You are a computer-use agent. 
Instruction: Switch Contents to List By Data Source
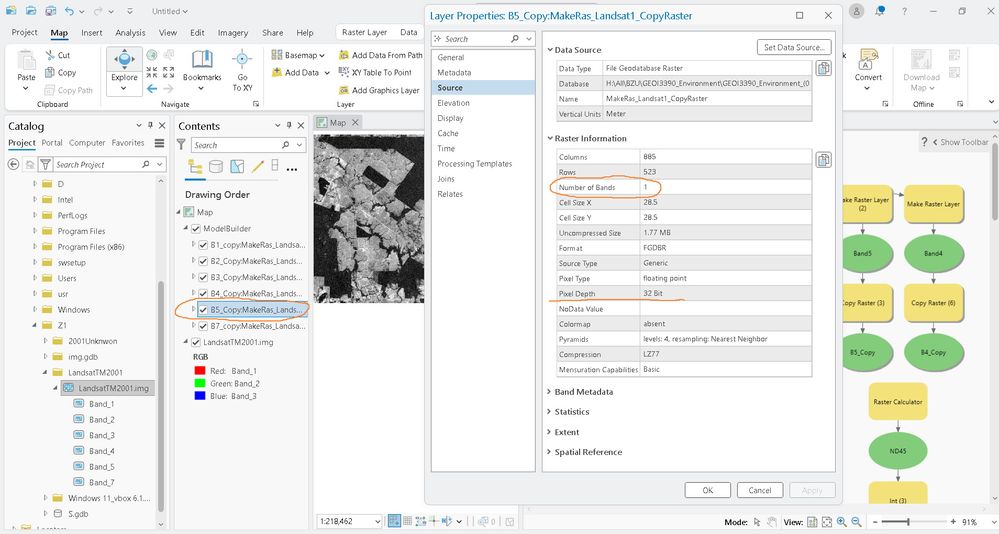pos(216,167)
